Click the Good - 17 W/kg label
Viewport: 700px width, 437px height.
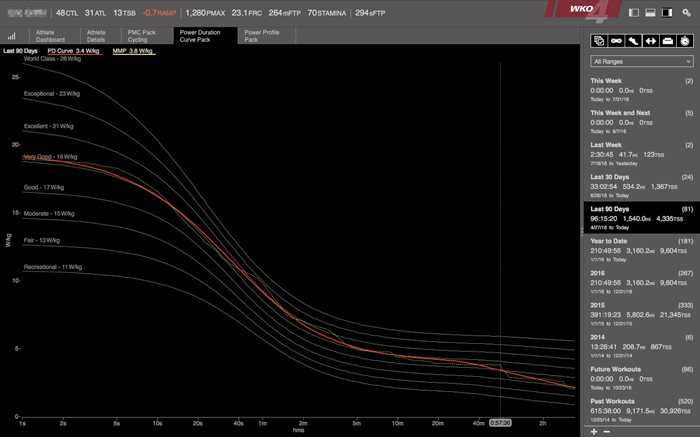(44, 187)
